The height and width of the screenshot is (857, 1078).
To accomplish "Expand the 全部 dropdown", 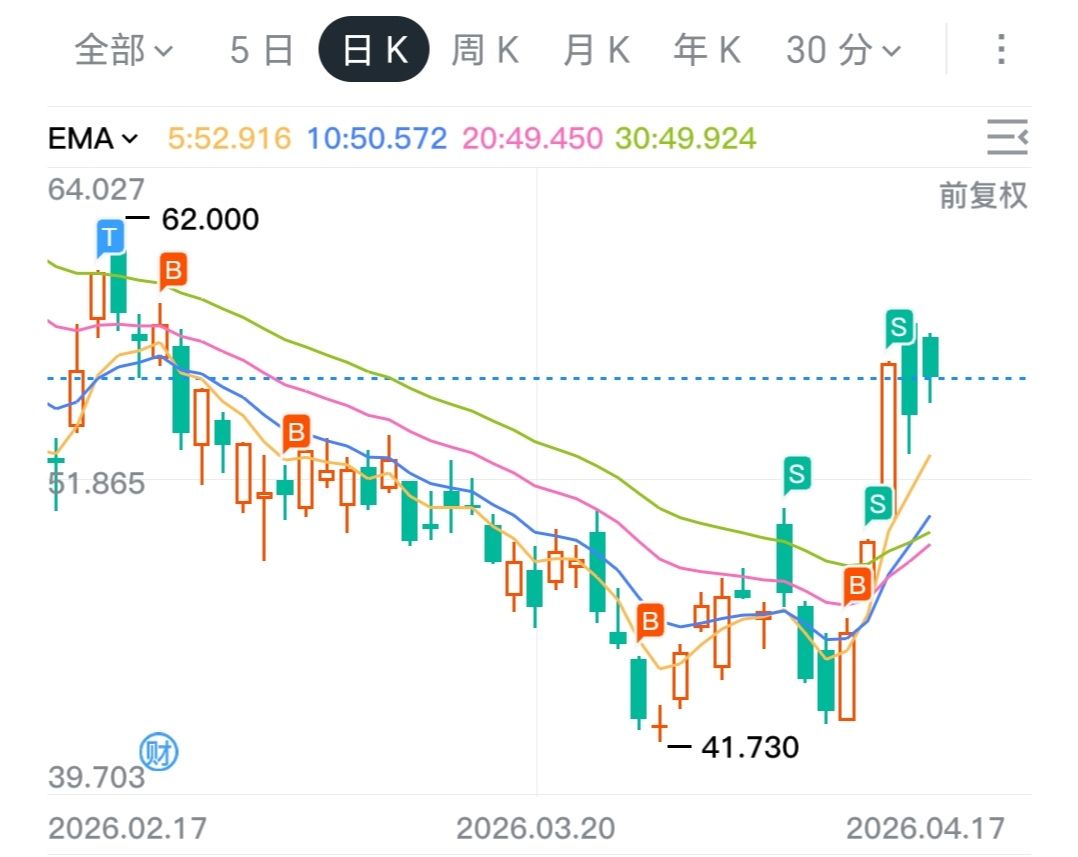I will [x=124, y=49].
